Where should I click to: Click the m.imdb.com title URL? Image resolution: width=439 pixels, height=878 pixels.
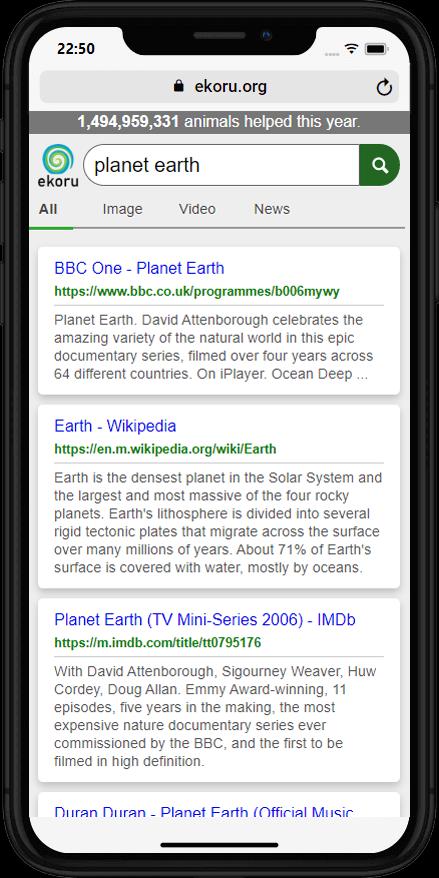click(158, 643)
